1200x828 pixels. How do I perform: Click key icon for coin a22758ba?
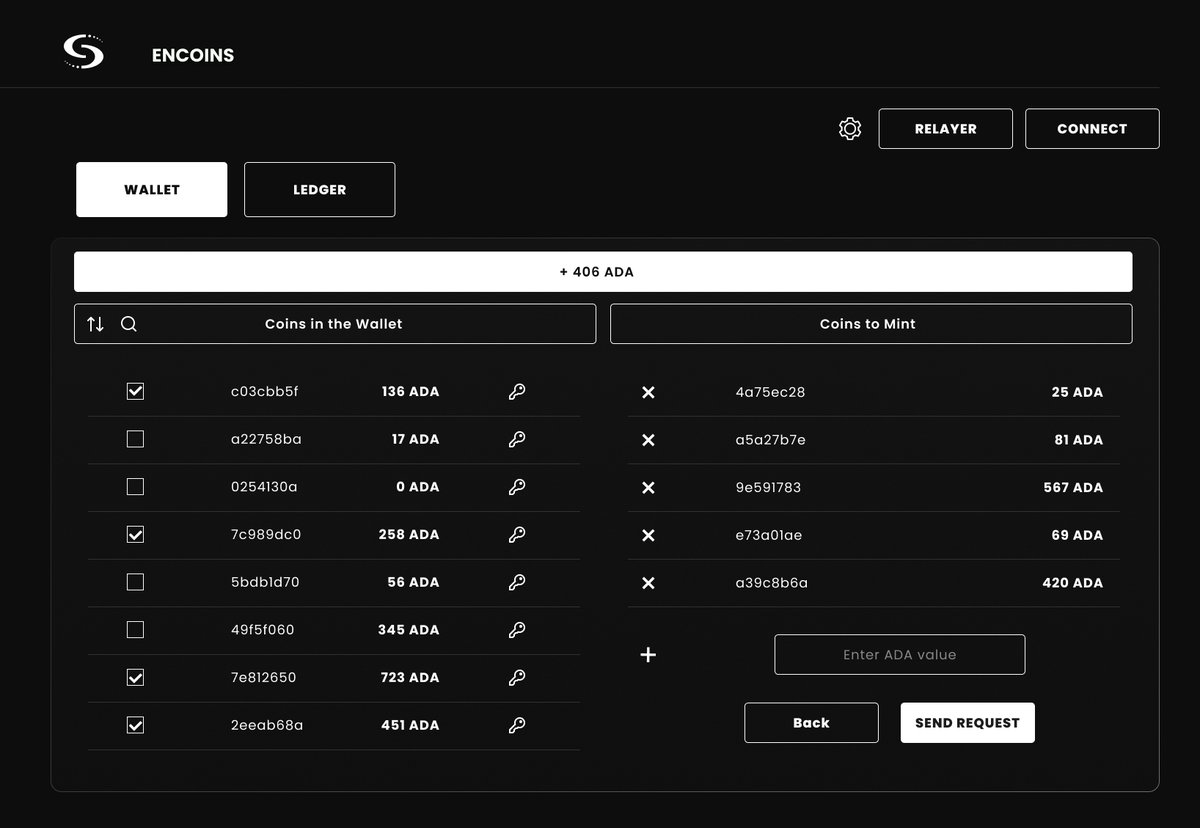[517, 439]
